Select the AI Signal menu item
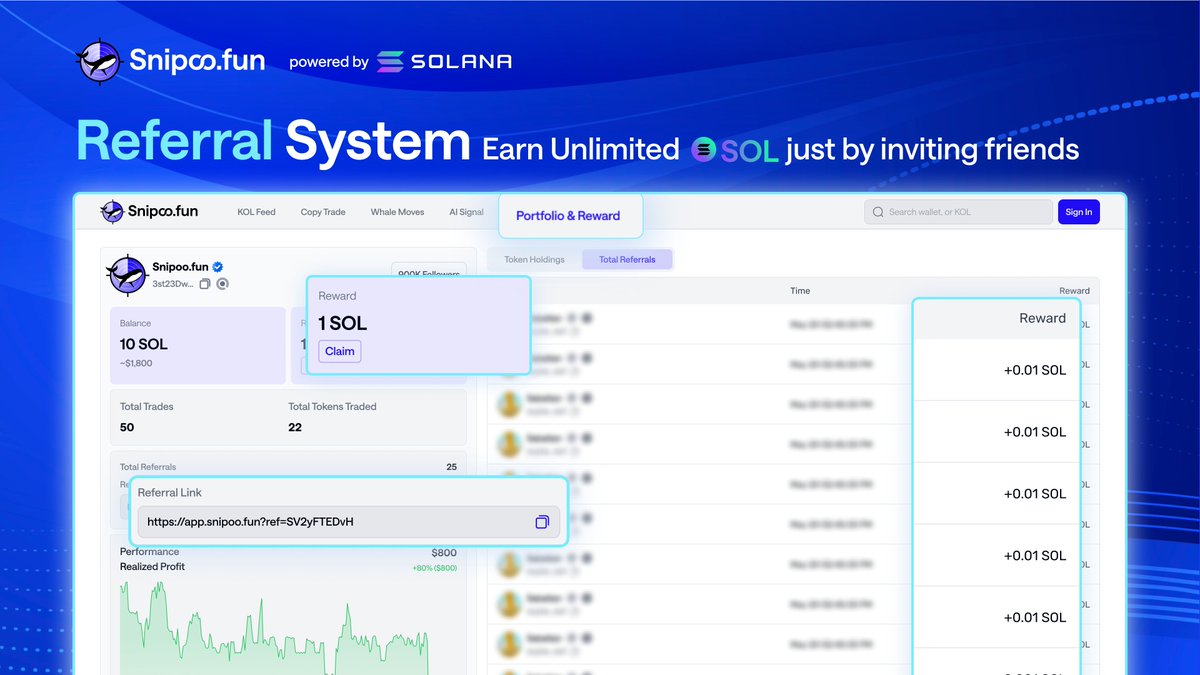 (x=466, y=212)
